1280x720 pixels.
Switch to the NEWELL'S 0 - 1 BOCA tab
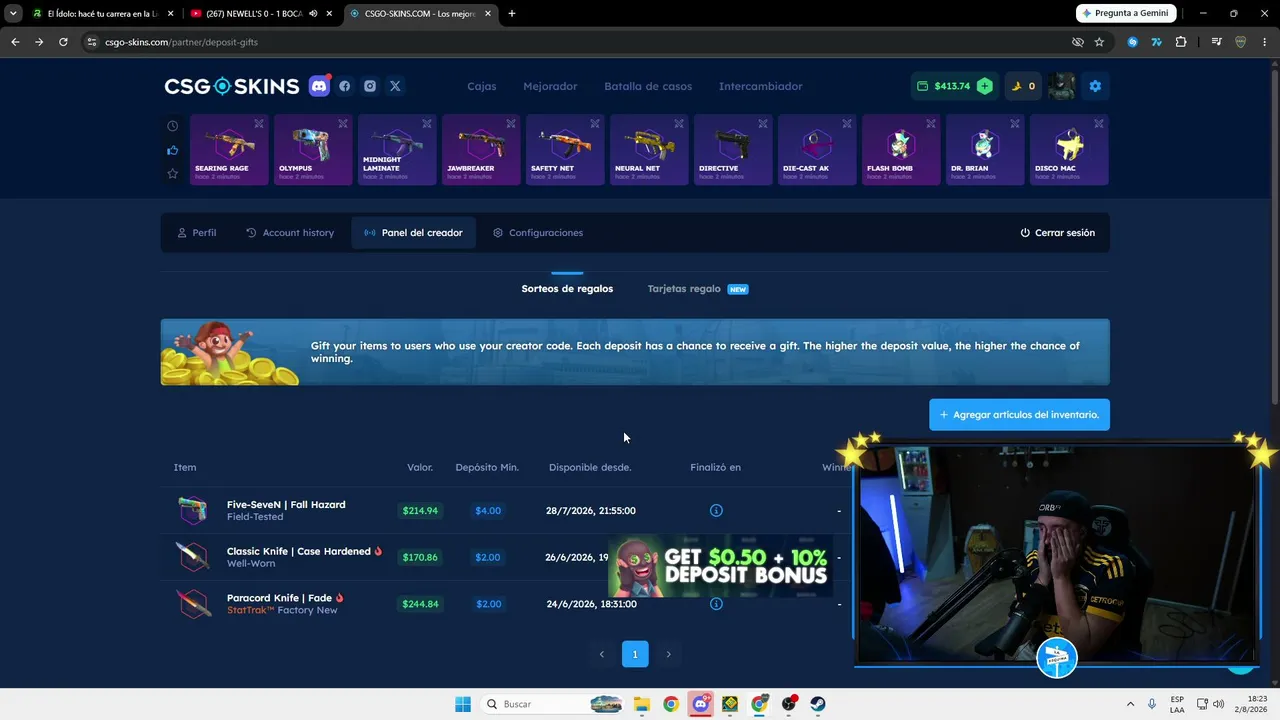tap(262, 13)
